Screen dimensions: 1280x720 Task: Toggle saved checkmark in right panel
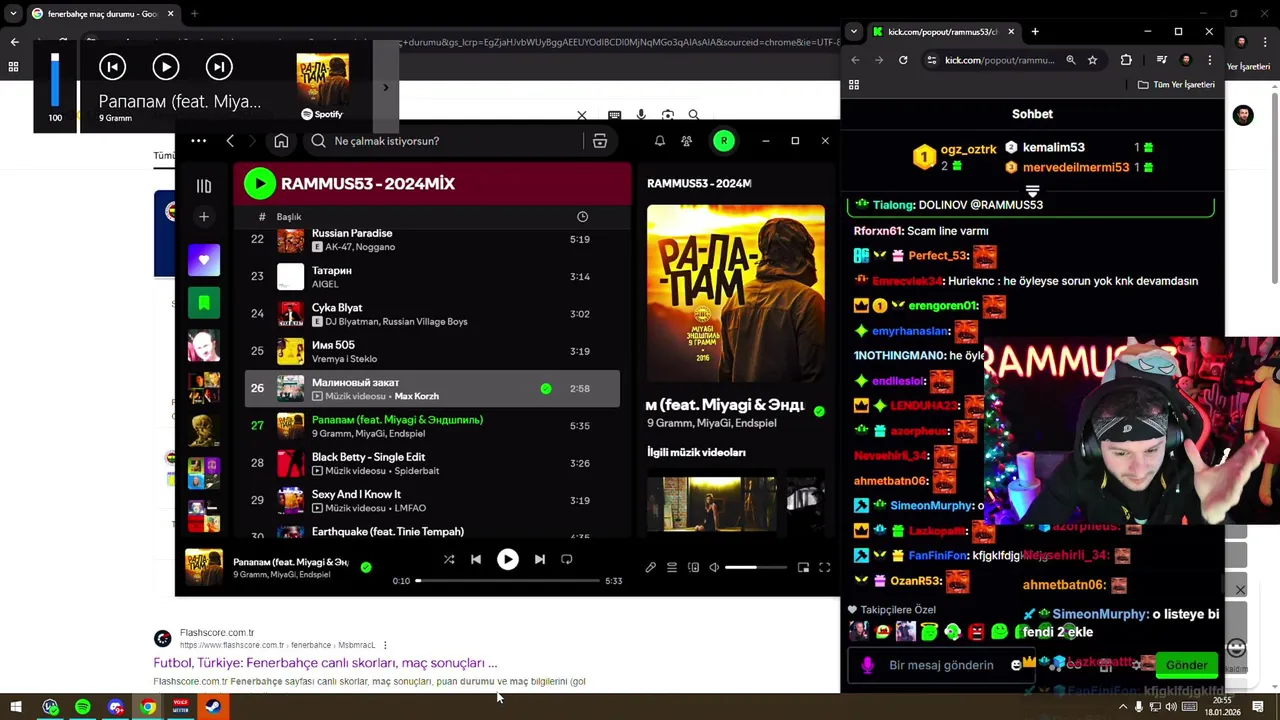coord(819,411)
